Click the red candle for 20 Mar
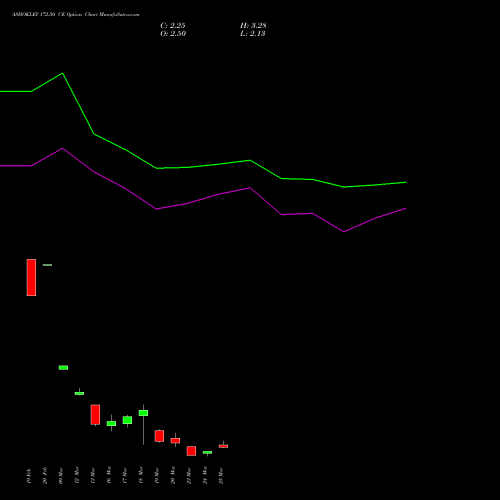The width and height of the screenshot is (500, 500). click(175, 441)
